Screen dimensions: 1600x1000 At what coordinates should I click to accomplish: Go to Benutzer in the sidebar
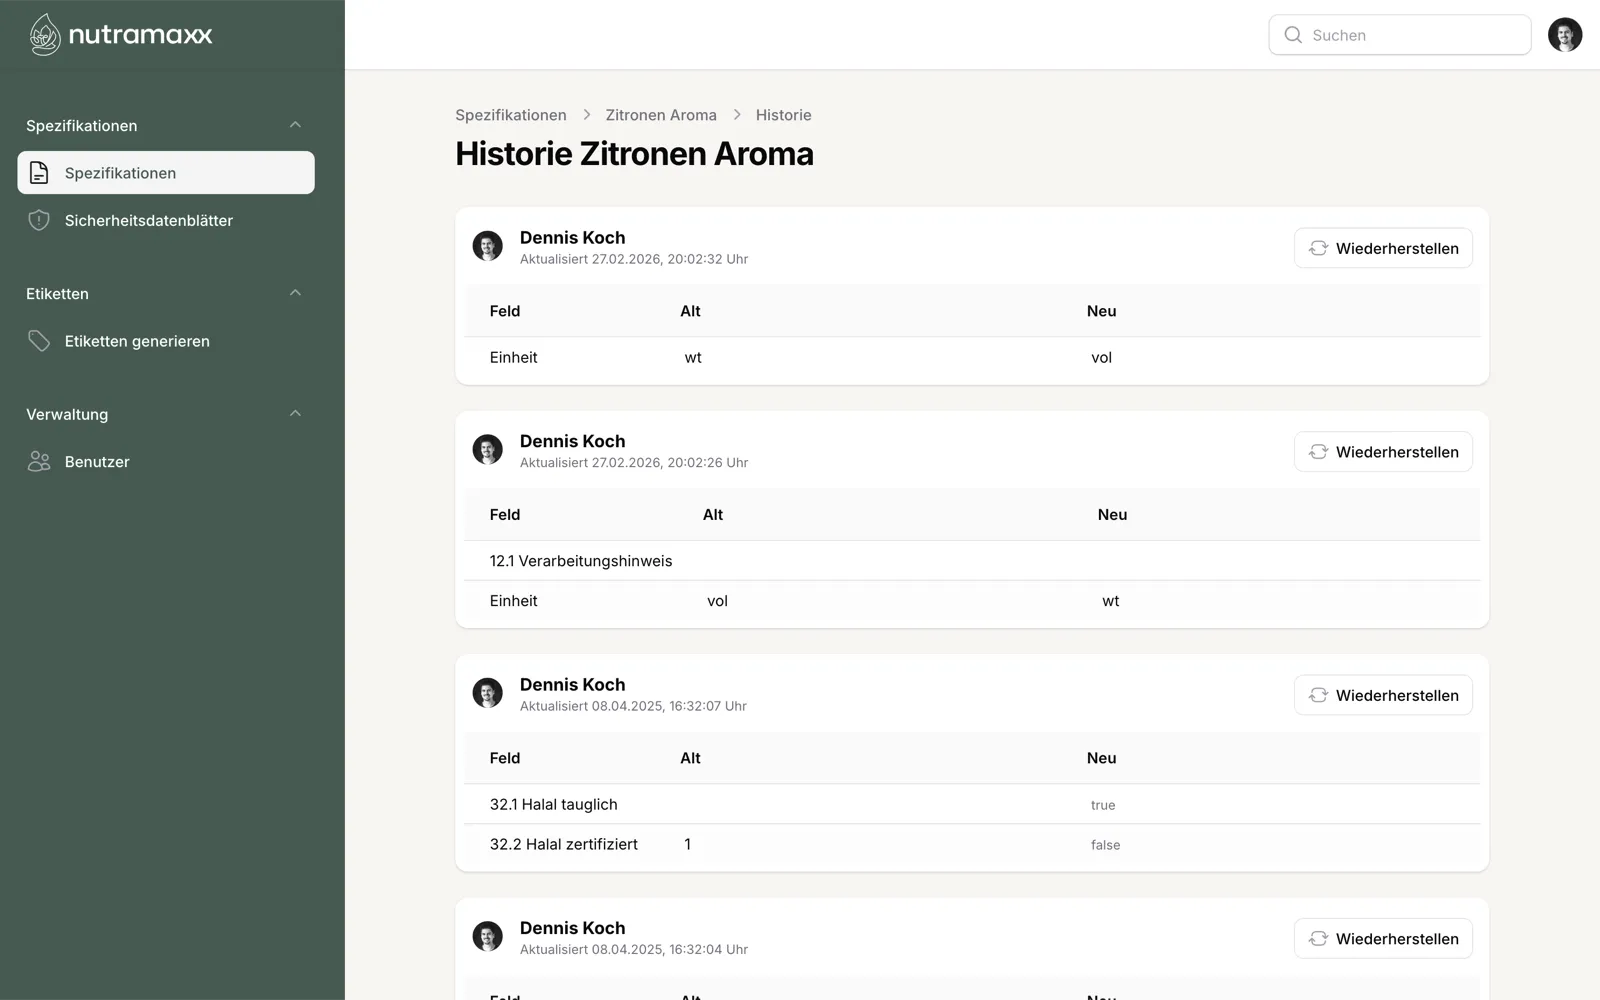tap(97, 462)
